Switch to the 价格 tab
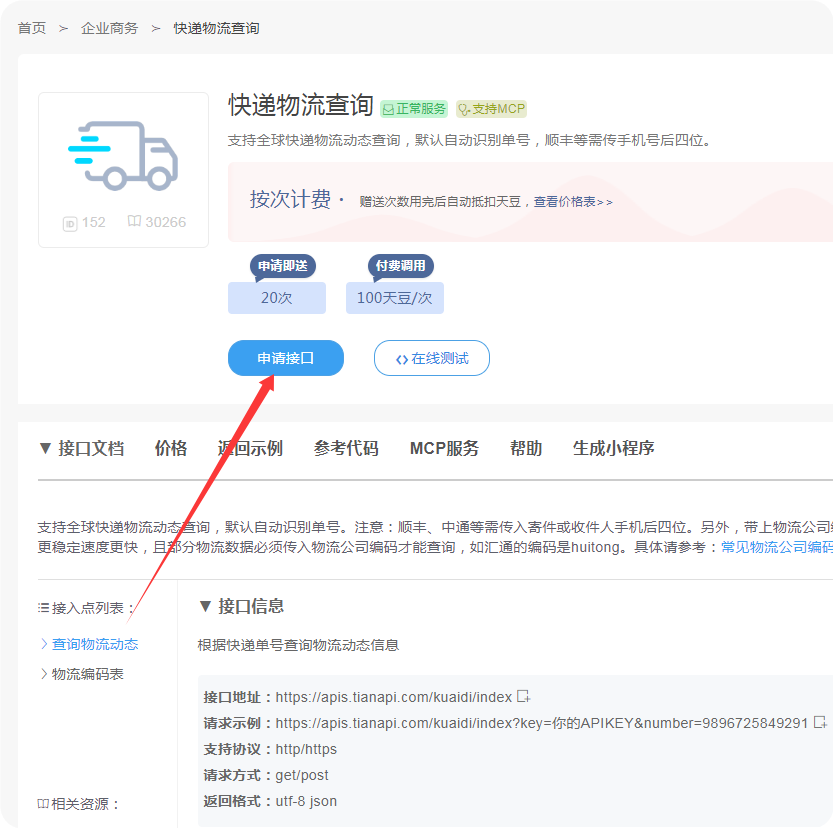The image size is (833, 828). tap(170, 448)
